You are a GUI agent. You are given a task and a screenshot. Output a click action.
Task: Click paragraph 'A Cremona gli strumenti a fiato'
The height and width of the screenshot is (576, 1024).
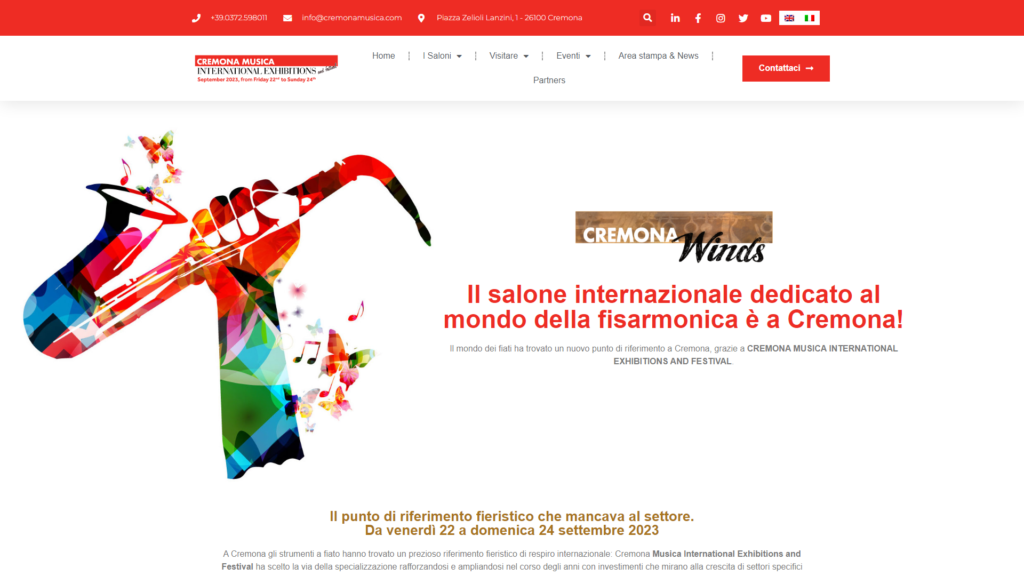click(x=511, y=560)
